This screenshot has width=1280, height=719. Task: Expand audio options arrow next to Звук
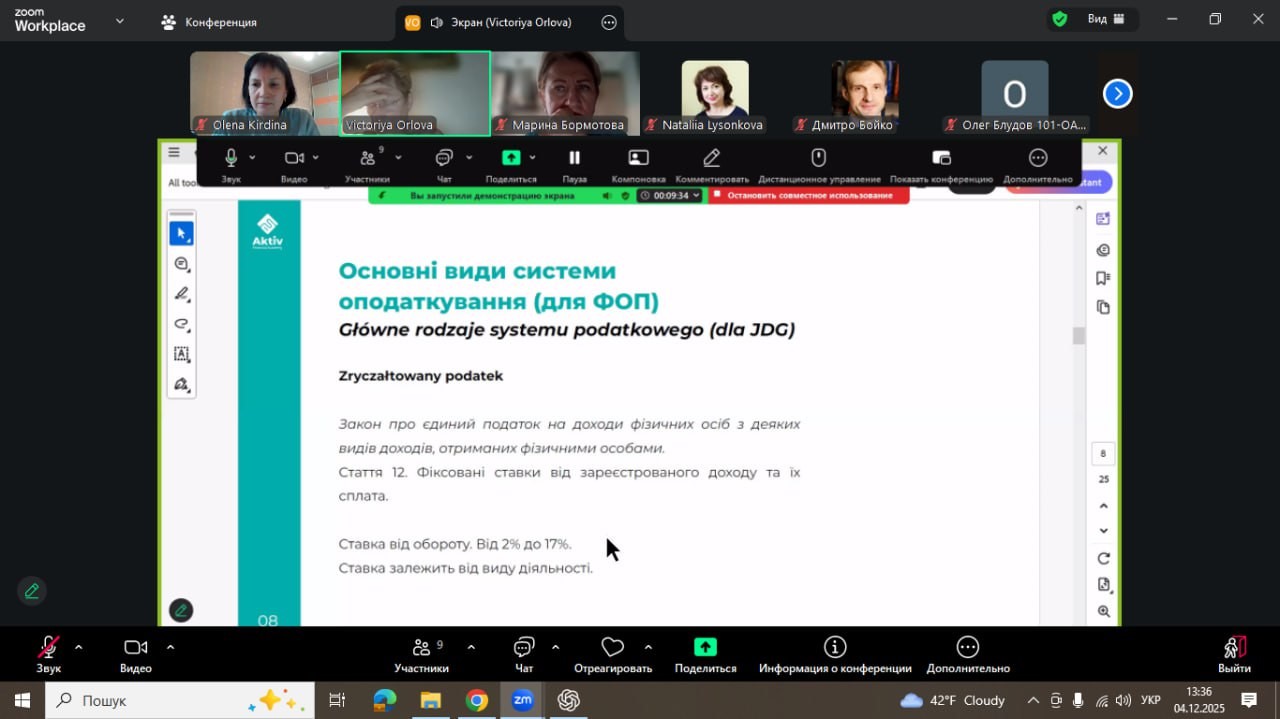(79, 647)
